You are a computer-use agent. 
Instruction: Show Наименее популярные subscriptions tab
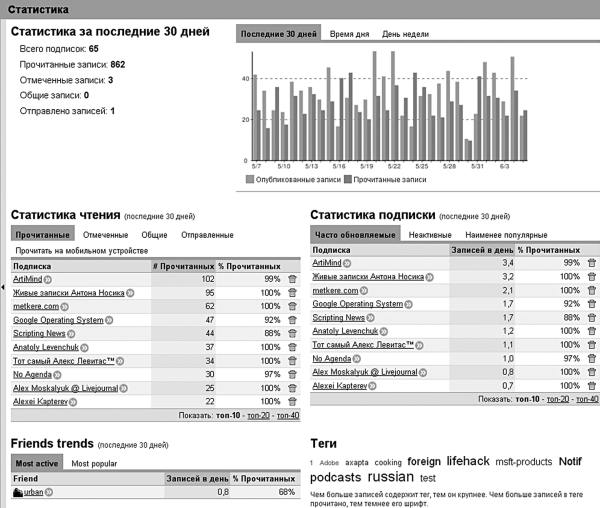tap(506, 235)
